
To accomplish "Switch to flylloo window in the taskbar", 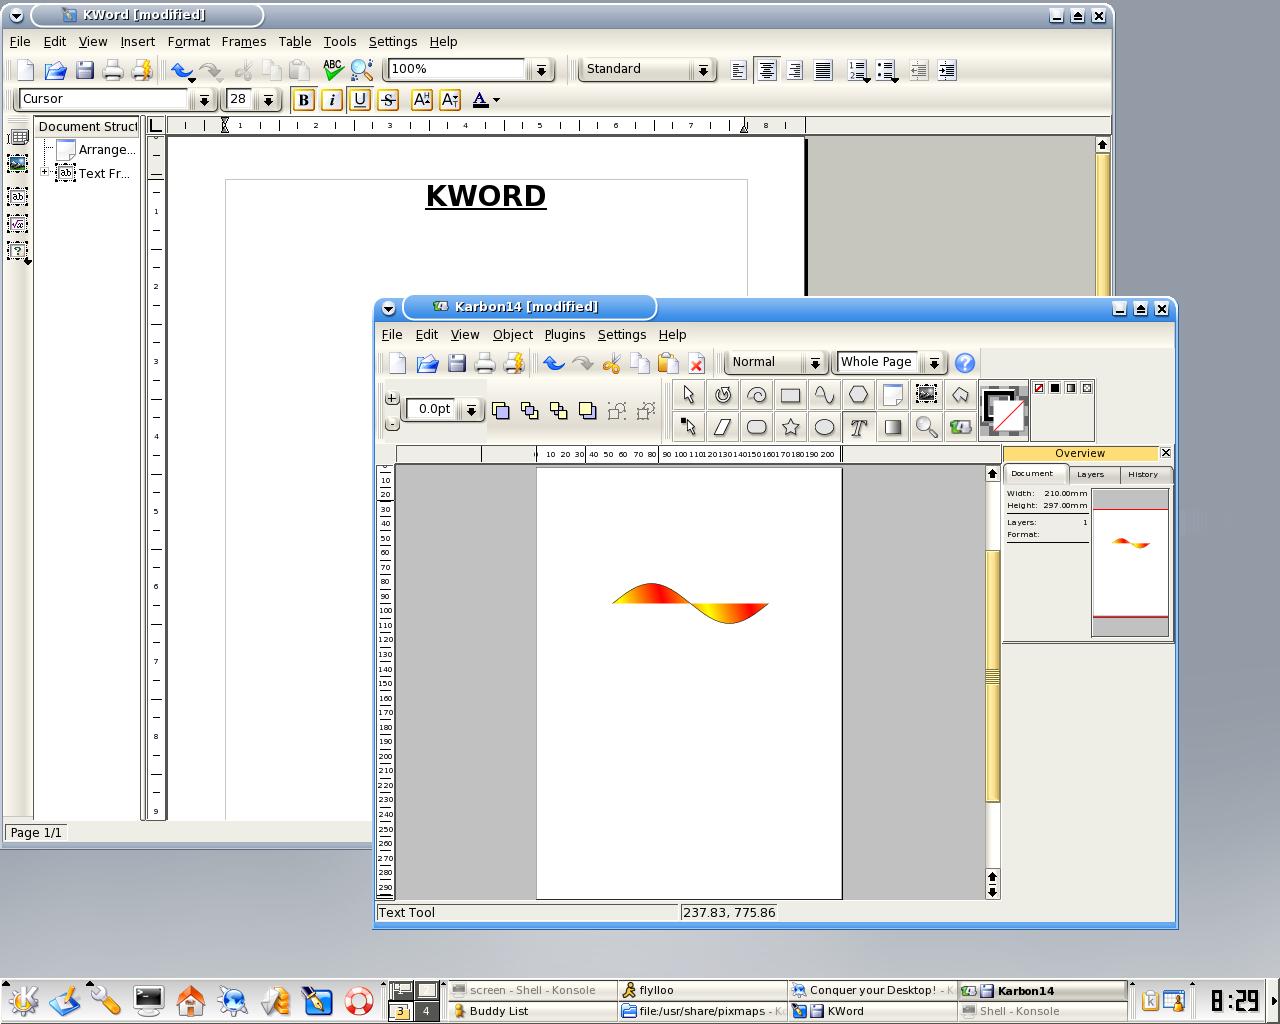I will point(701,990).
